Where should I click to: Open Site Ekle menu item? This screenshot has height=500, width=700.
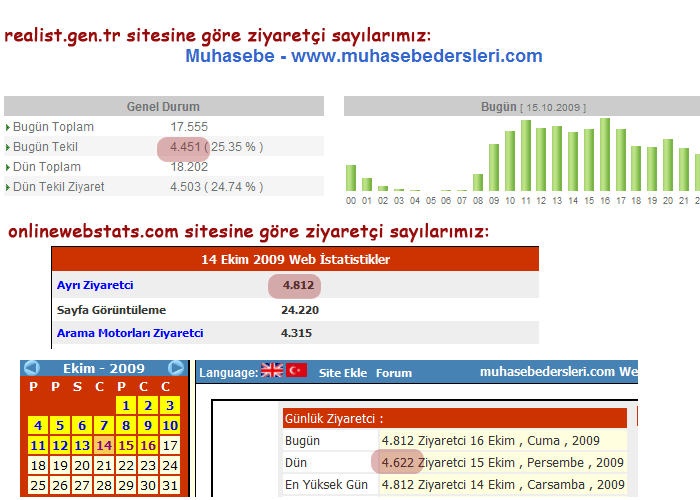point(342,373)
